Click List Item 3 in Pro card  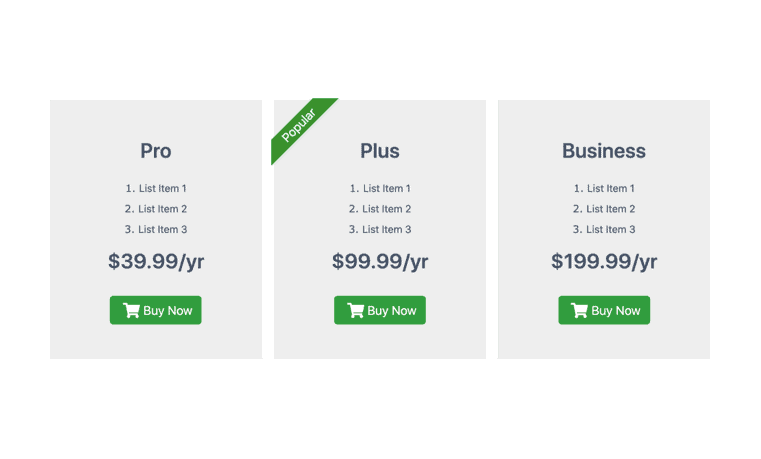pos(162,230)
